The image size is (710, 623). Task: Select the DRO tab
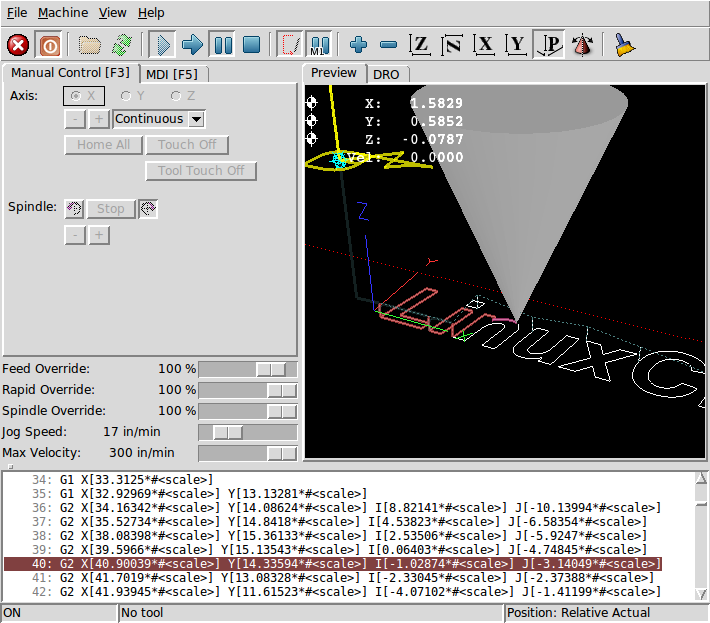[x=386, y=74]
